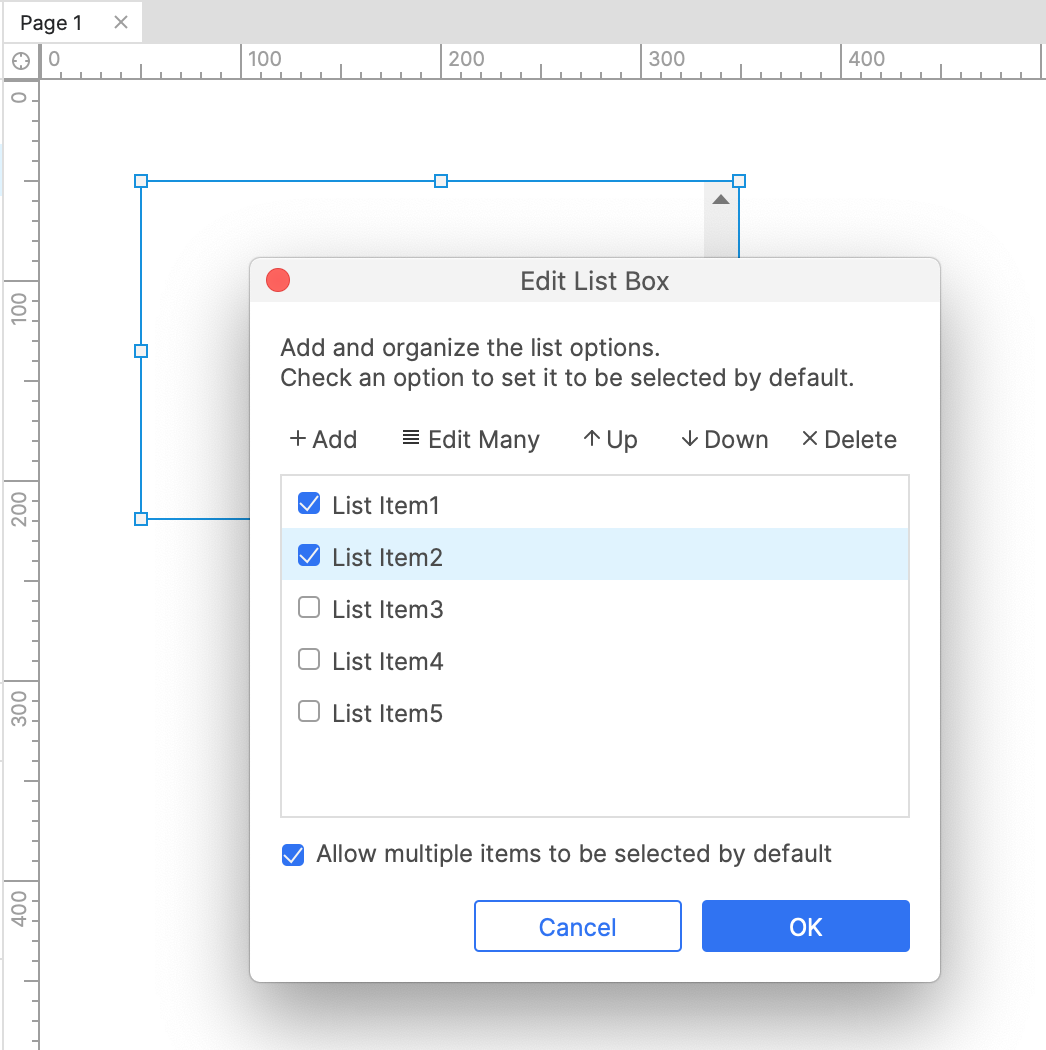
Task: Click the ruler origin crosshair icon
Action: 20,61
